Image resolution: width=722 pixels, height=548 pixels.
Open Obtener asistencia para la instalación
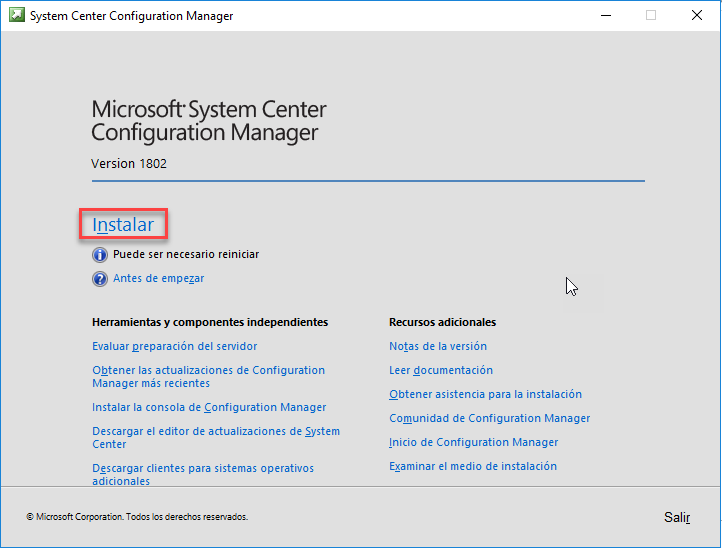coord(485,394)
